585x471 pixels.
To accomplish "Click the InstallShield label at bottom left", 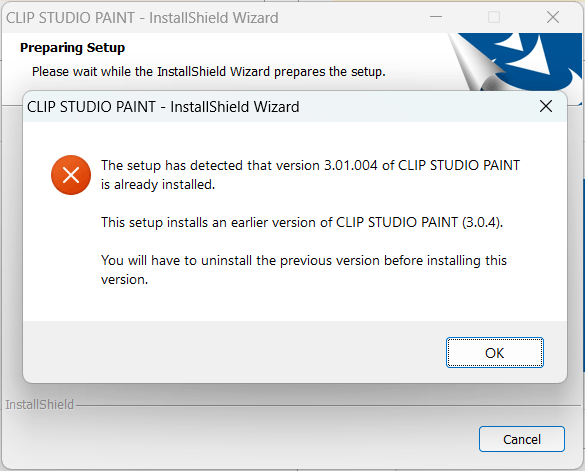I will coord(40,405).
